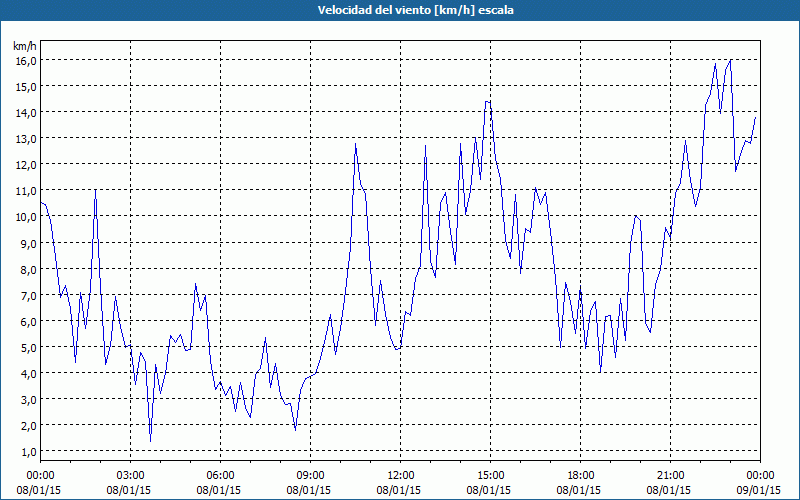This screenshot has height=500, width=800.
Task: Click the 15,0 y-axis label
Action: tap(26, 86)
